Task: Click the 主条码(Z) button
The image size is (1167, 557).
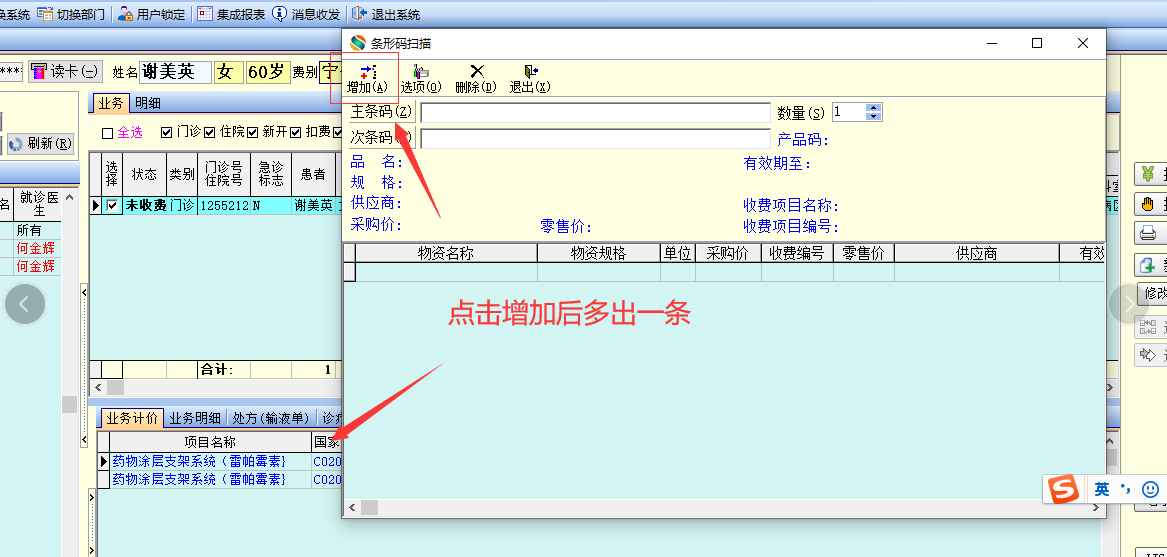Action: pyautogui.click(x=382, y=112)
